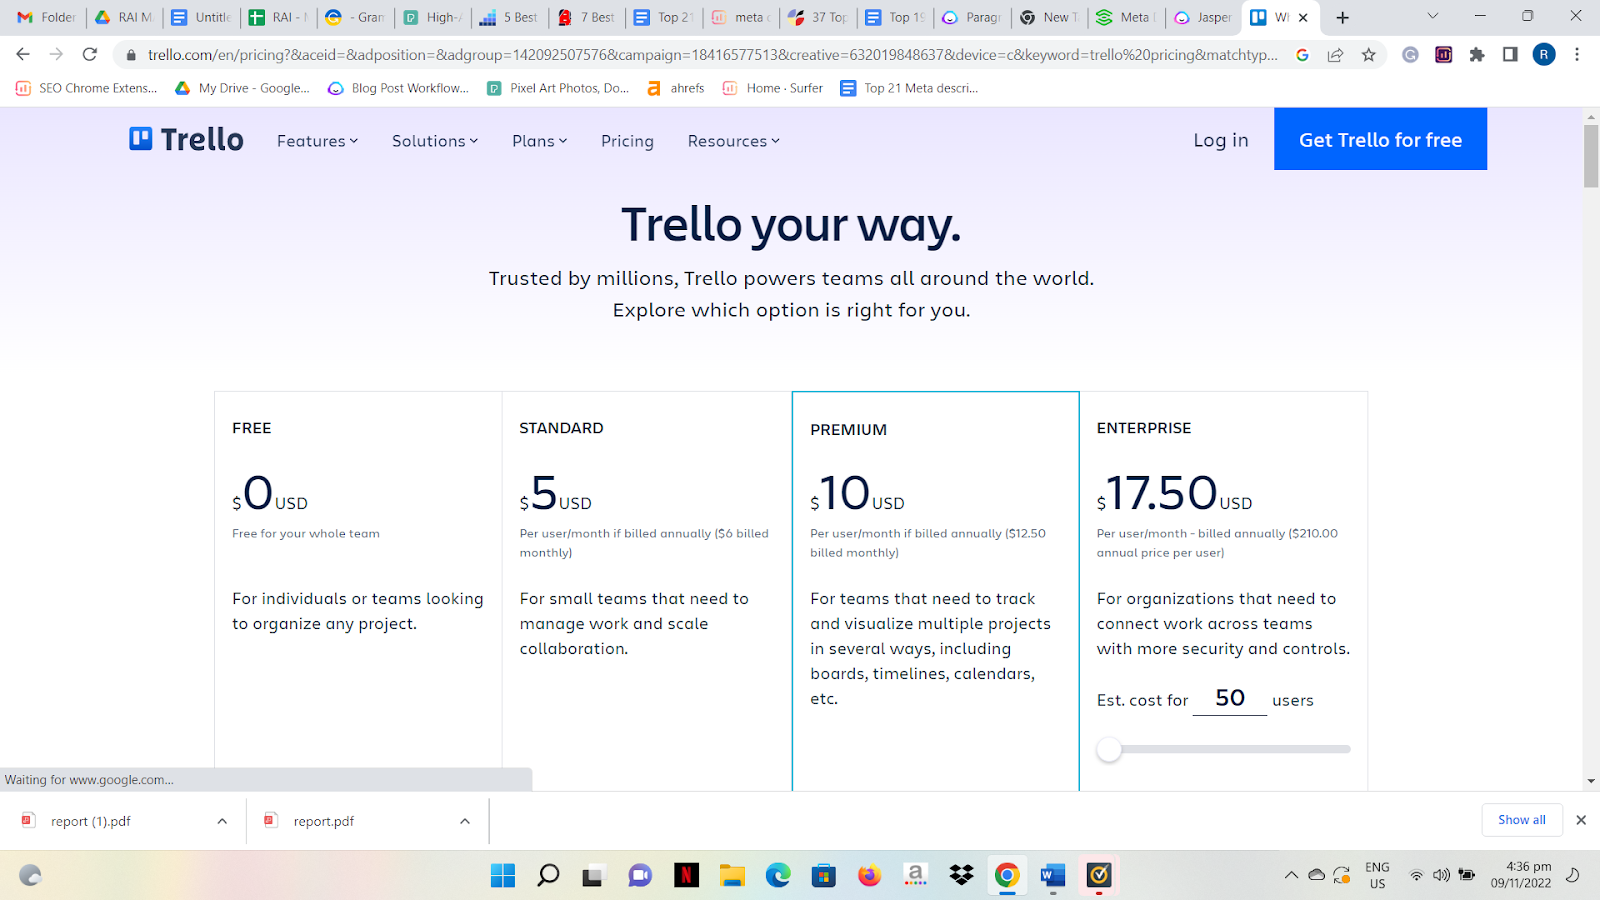Open the Pricing navigation link
Viewport: 1600px width, 900px height.
tap(627, 141)
